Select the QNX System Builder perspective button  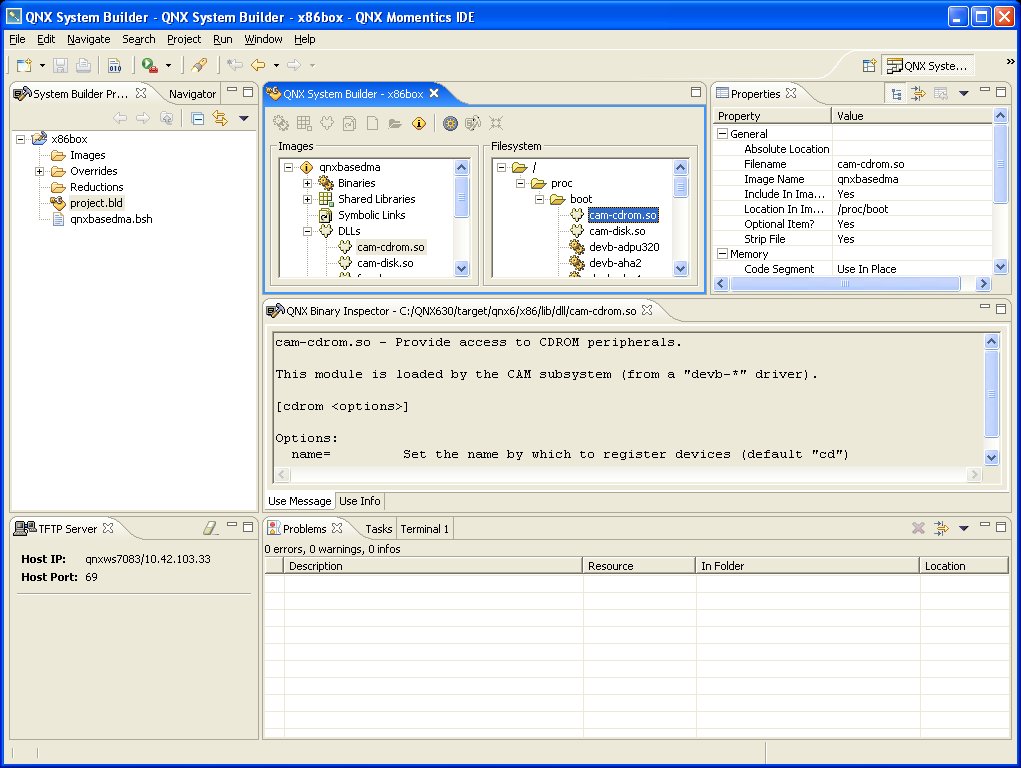click(x=927, y=66)
